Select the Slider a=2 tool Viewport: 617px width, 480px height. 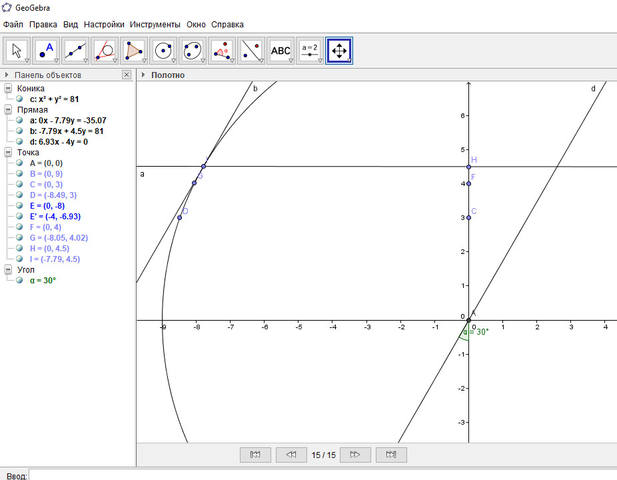coord(310,50)
